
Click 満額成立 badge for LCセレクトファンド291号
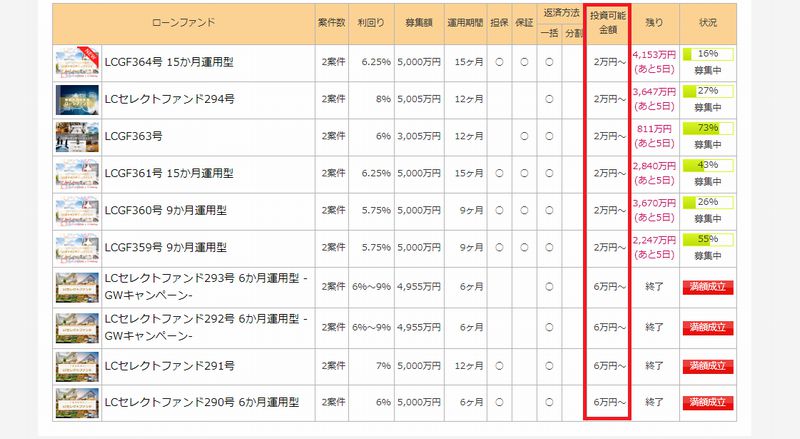[708, 366]
